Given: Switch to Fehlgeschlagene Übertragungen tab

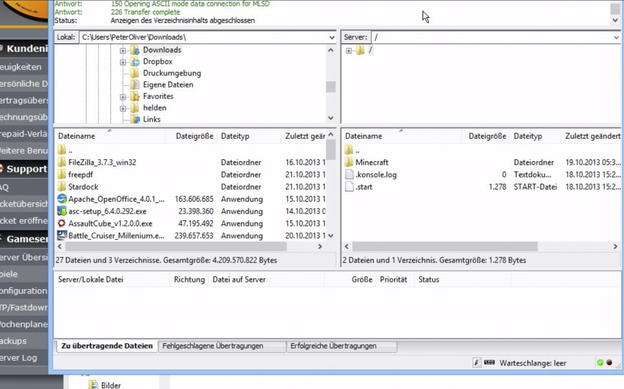Looking at the screenshot, I should click(x=222, y=346).
